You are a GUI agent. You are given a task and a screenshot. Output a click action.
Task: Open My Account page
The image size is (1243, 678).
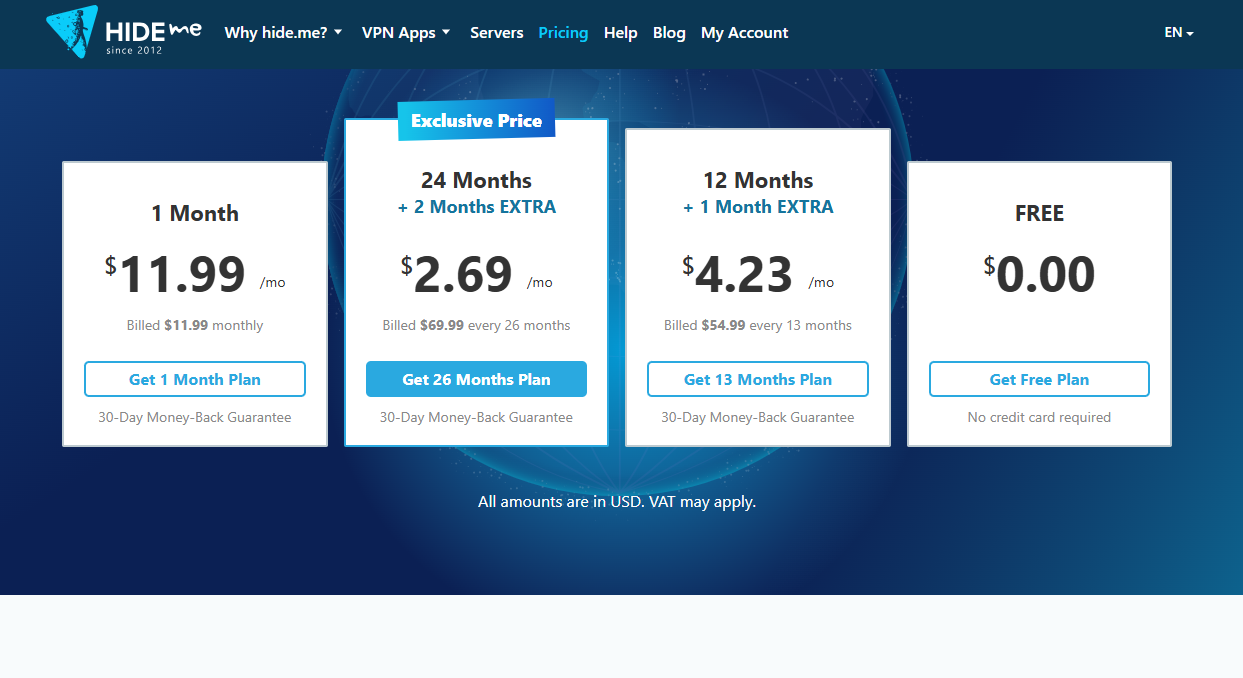coord(745,33)
